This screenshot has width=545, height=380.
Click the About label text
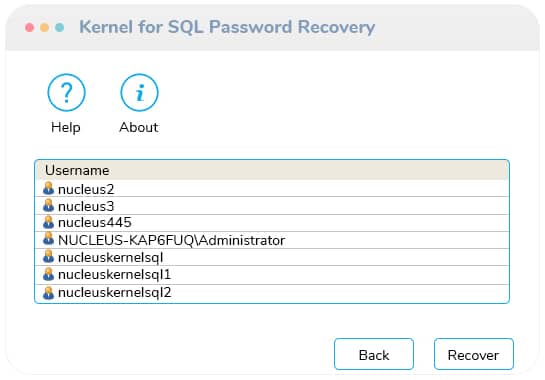(139, 127)
